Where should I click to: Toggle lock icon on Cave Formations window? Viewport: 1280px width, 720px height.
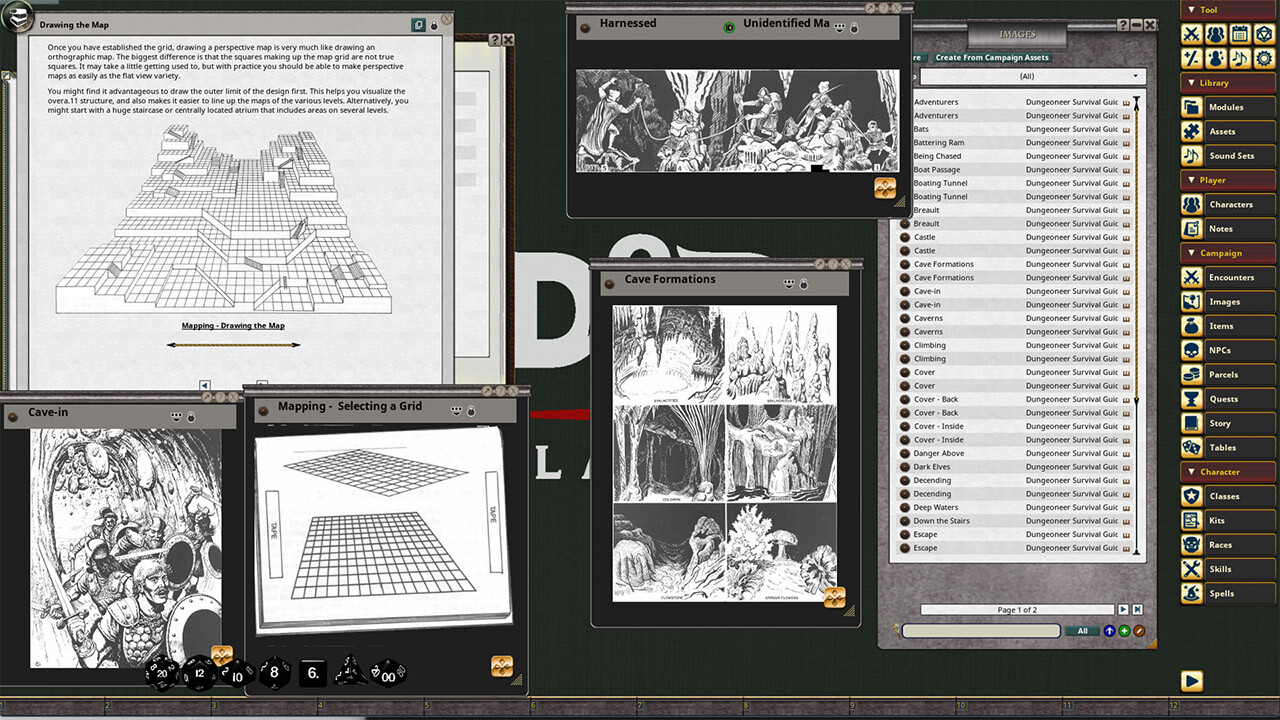[804, 284]
